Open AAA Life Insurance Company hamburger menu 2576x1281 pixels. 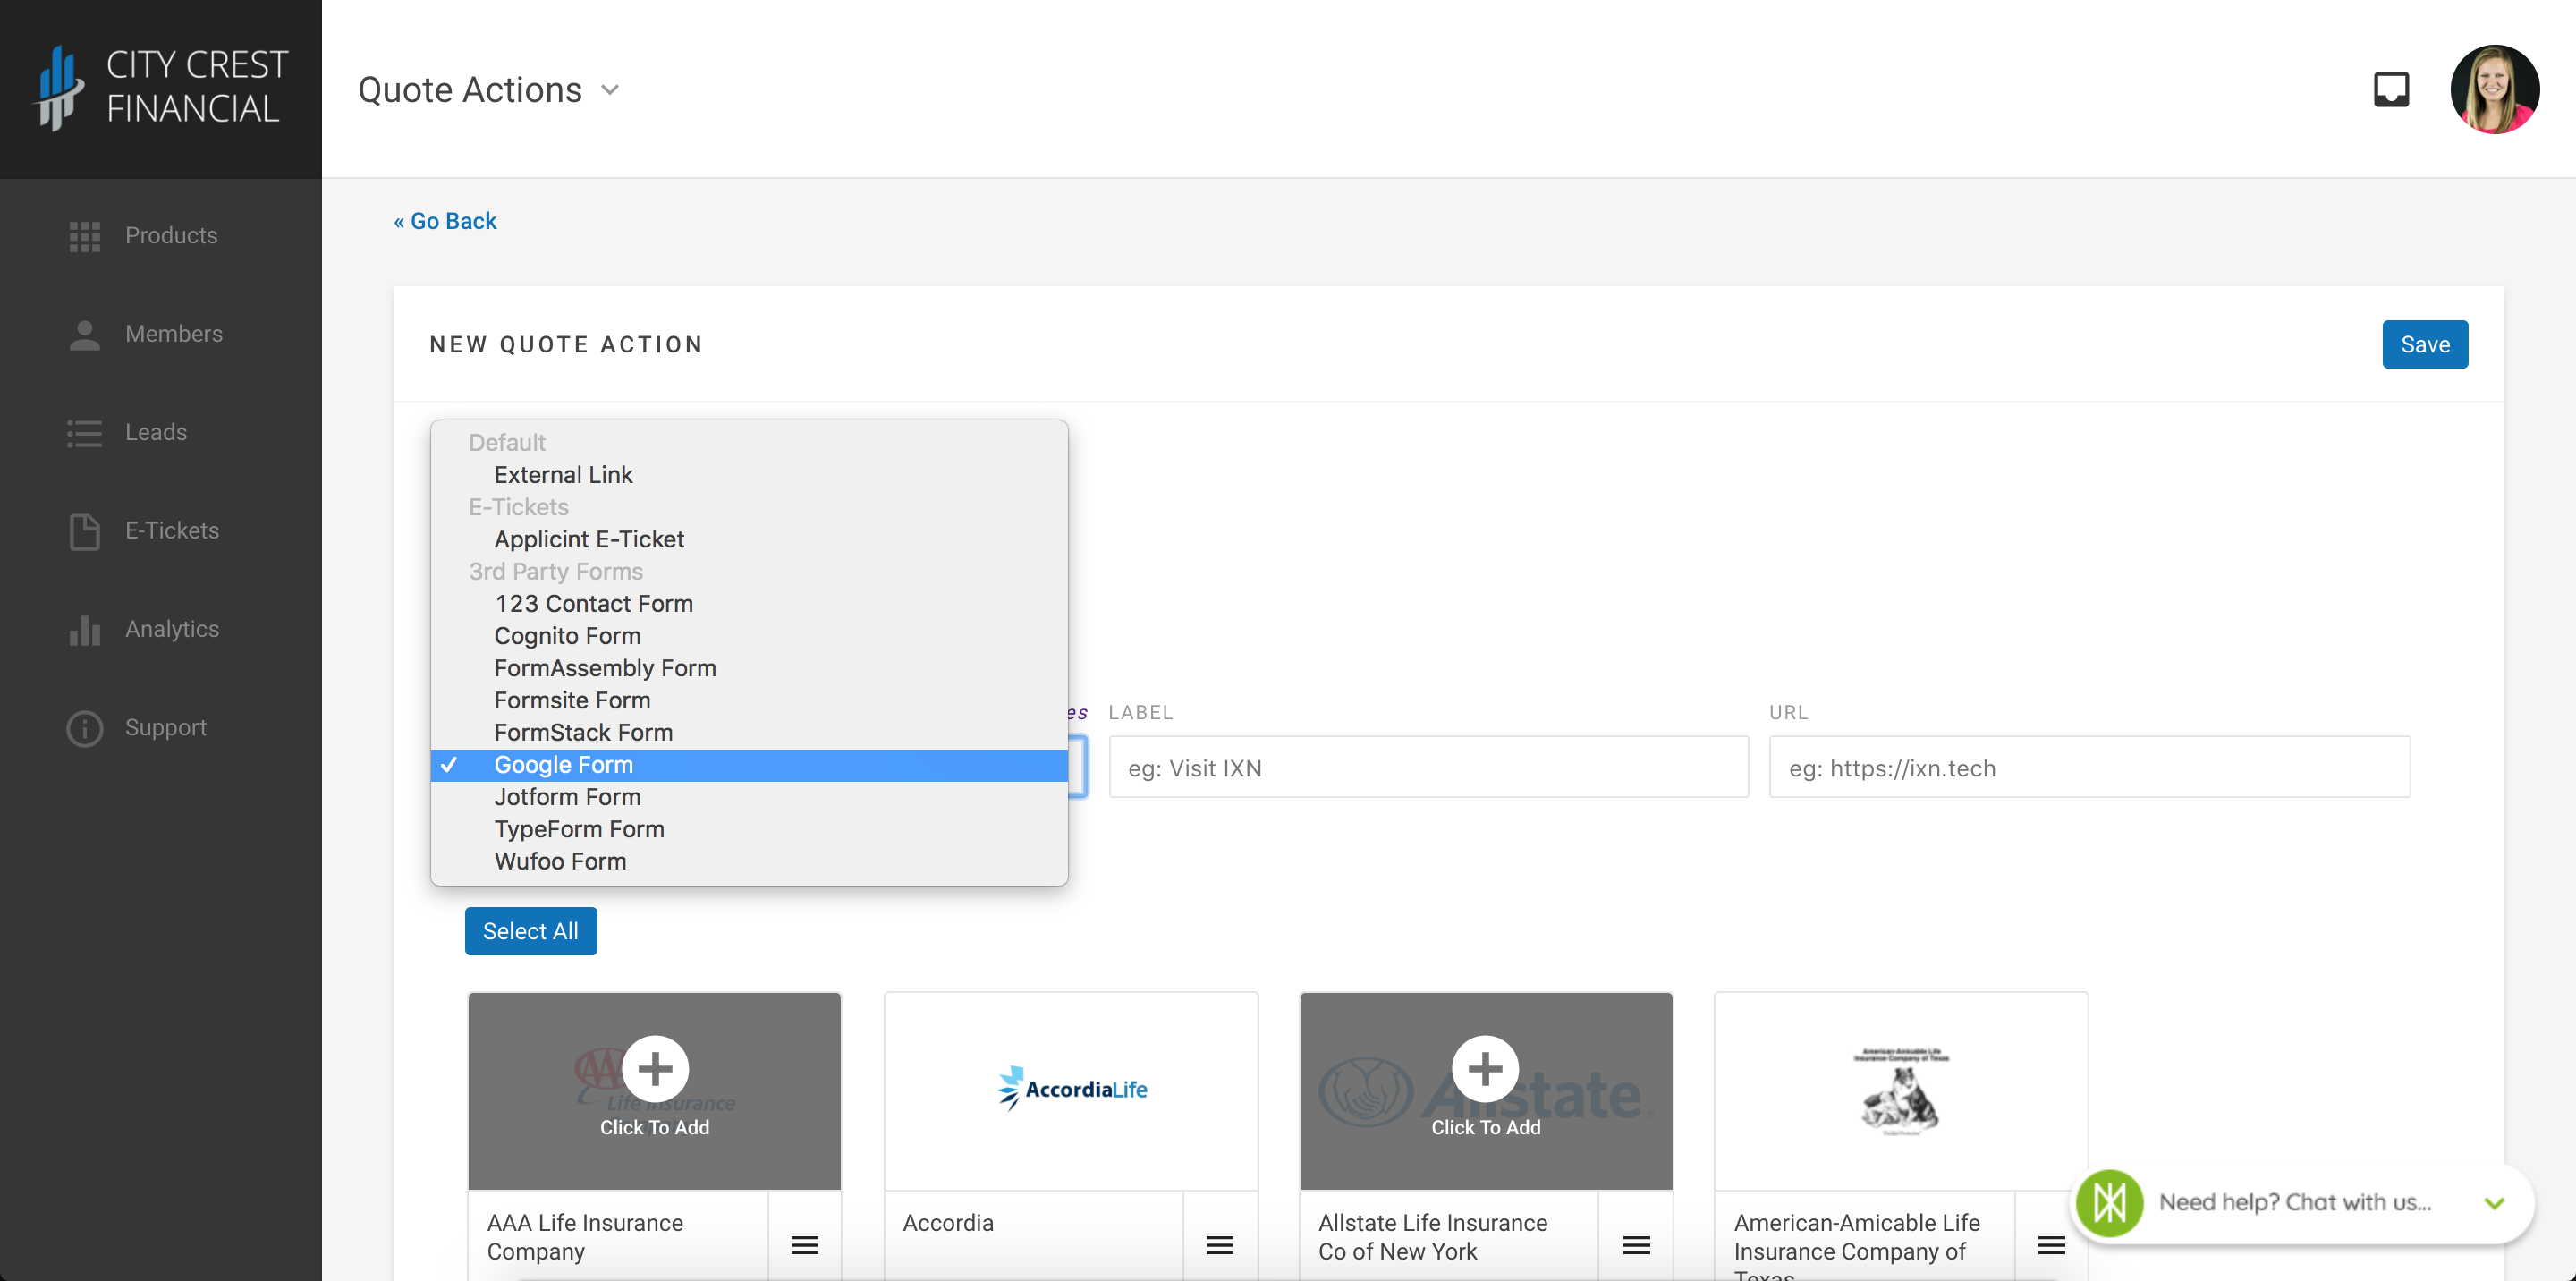click(x=804, y=1245)
